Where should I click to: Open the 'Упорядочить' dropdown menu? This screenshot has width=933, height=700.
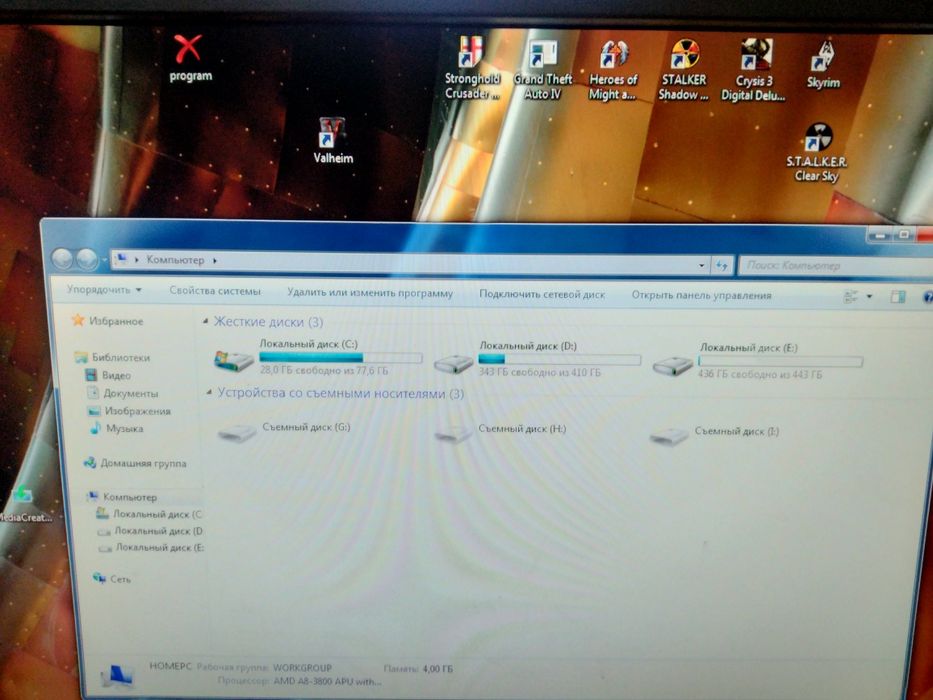104,290
